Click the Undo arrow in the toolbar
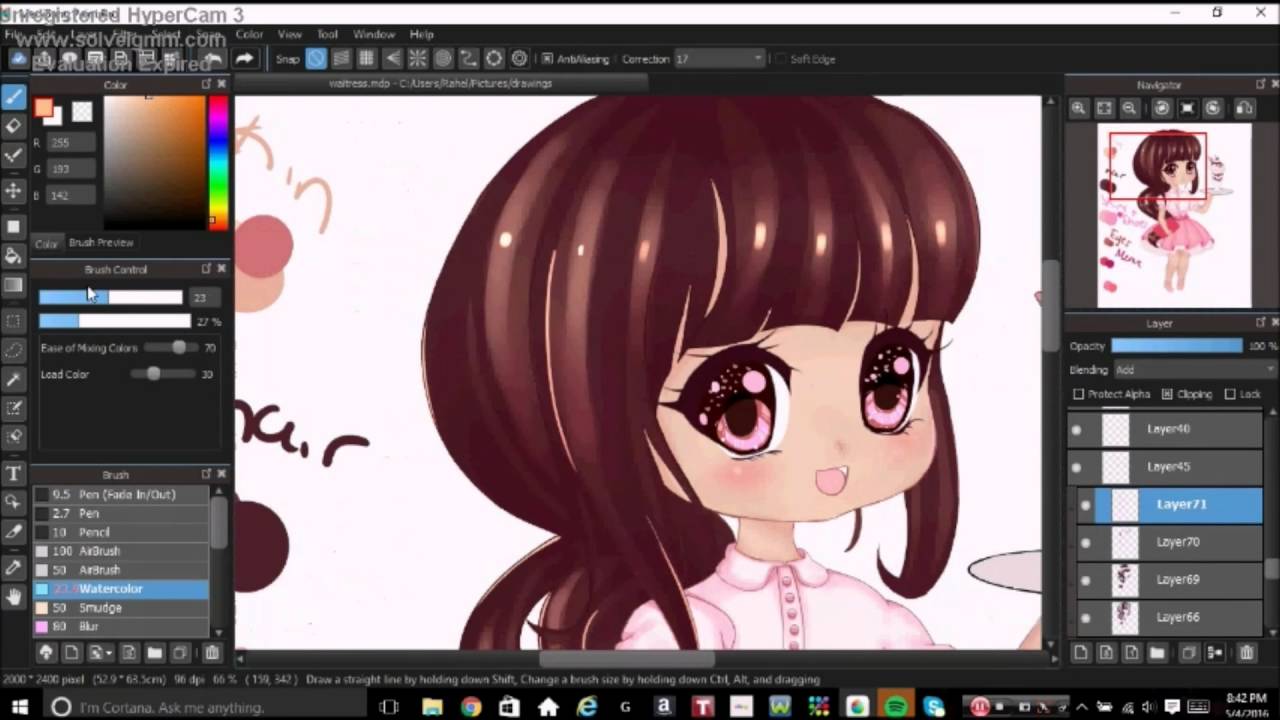The width and height of the screenshot is (1280, 720). 215,59
